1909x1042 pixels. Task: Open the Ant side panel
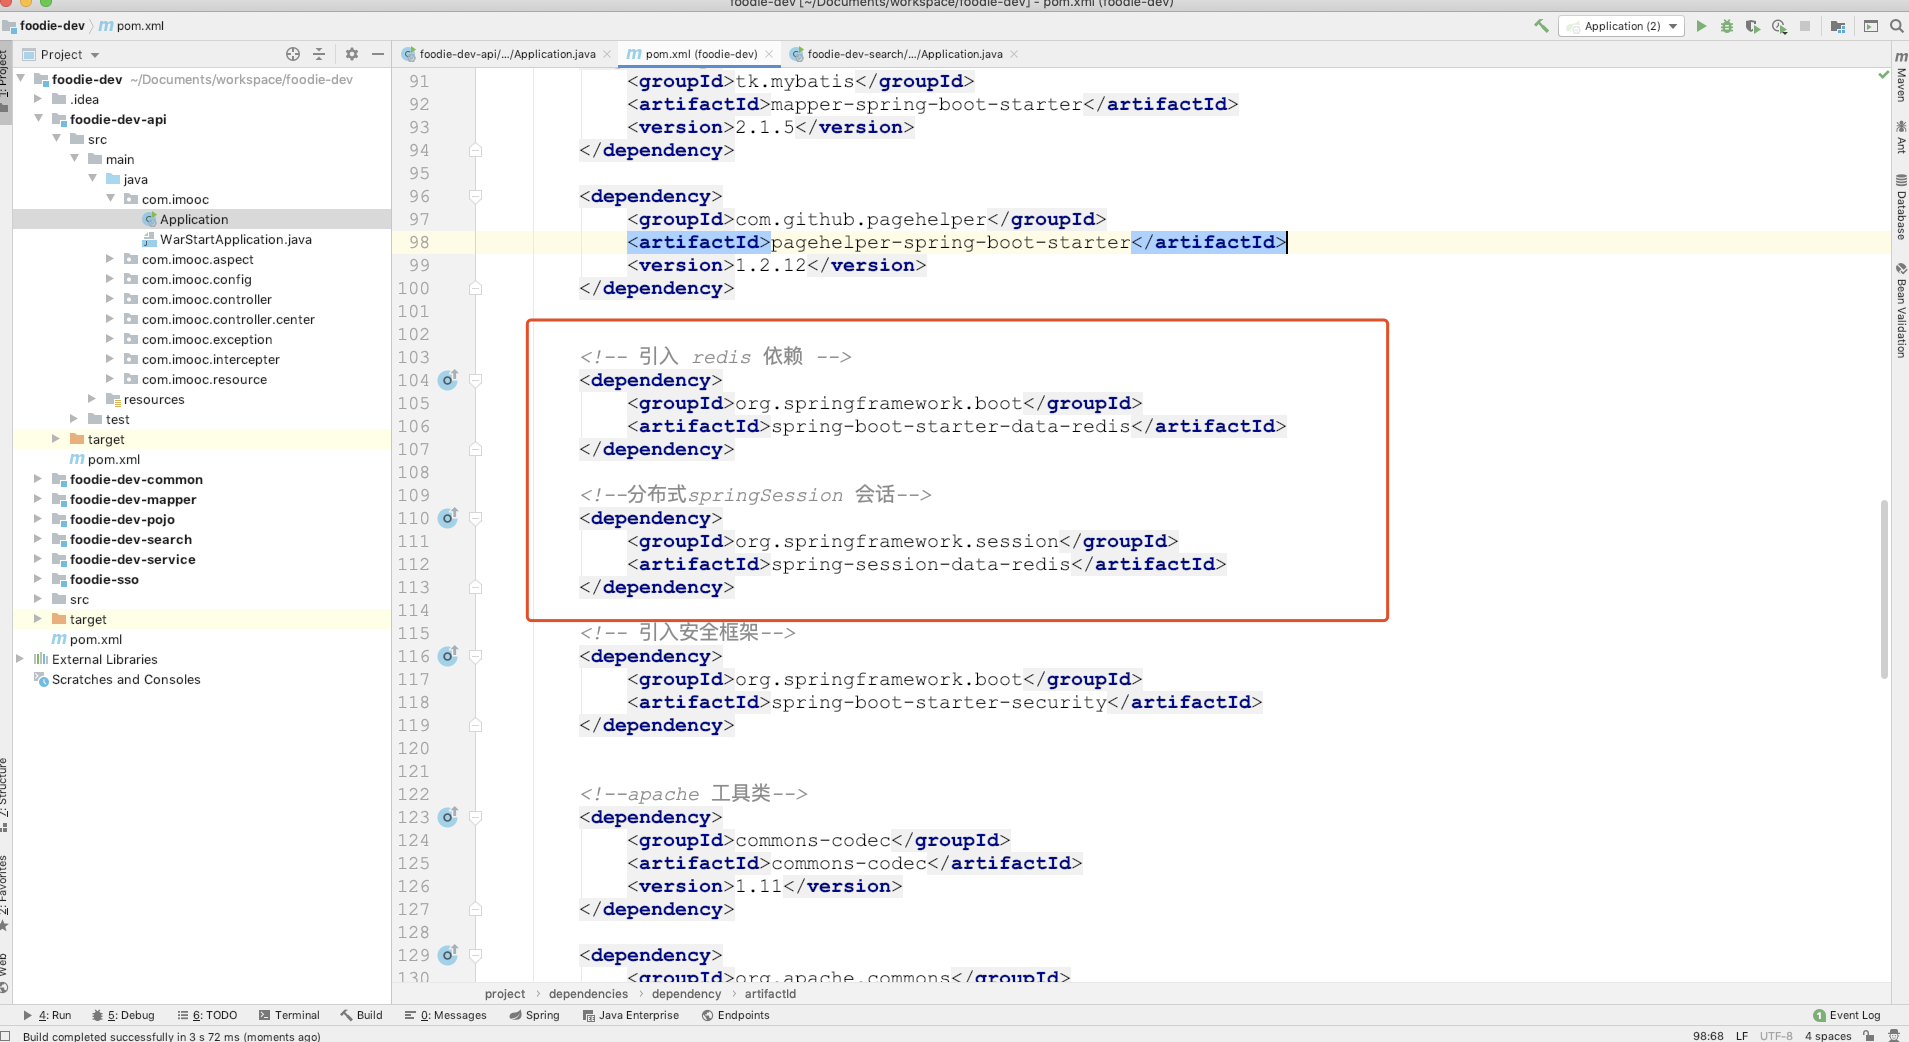click(1900, 137)
